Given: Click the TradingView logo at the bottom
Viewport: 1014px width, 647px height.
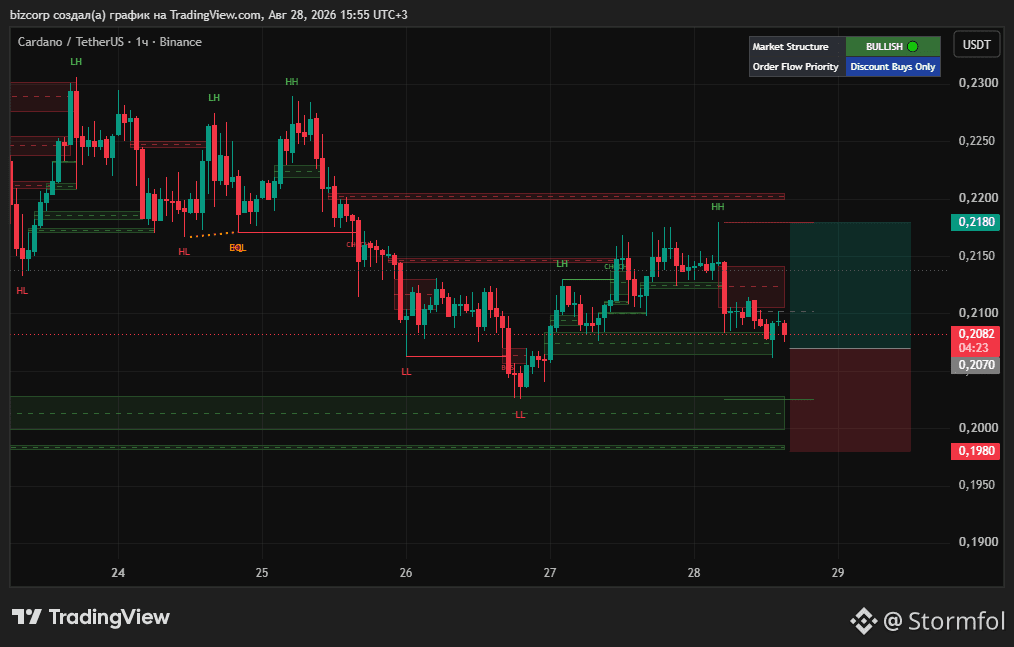Looking at the screenshot, I should [91, 617].
